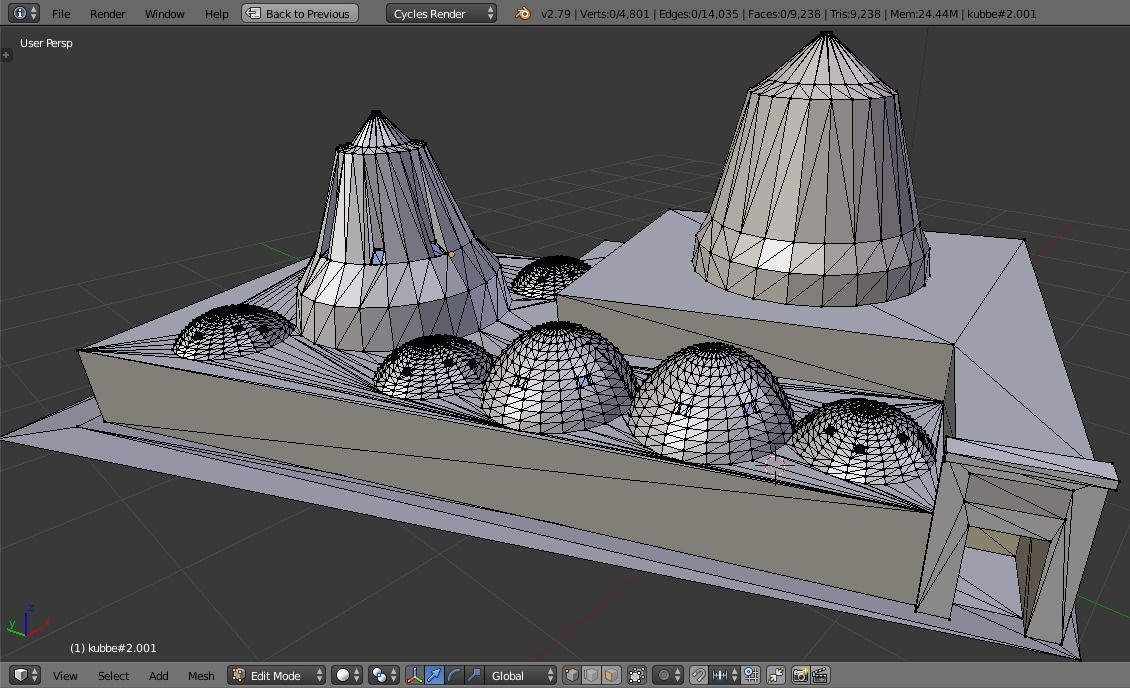This screenshot has width=1130, height=688.
Task: Open the Window menu
Action: [x=164, y=14]
